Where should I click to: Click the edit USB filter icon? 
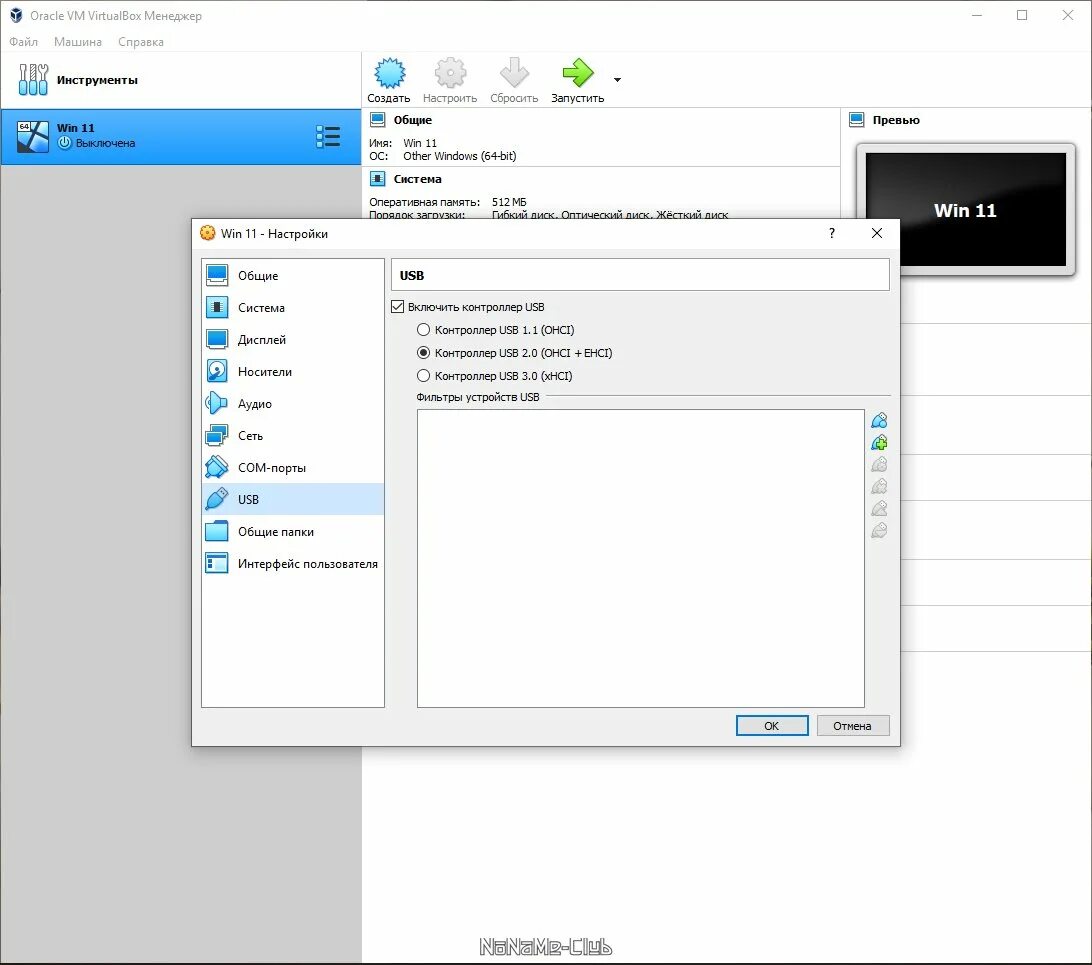tap(880, 464)
